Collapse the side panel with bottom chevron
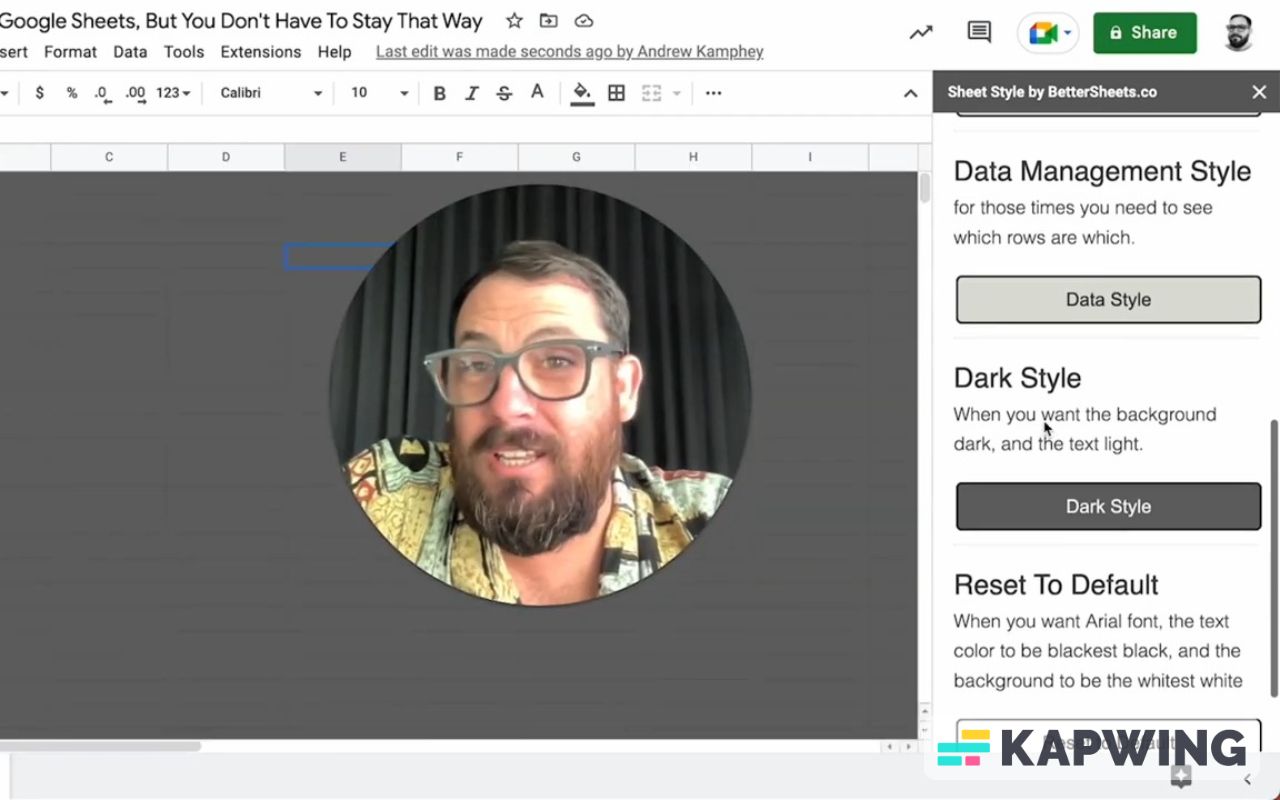 (x=1247, y=779)
